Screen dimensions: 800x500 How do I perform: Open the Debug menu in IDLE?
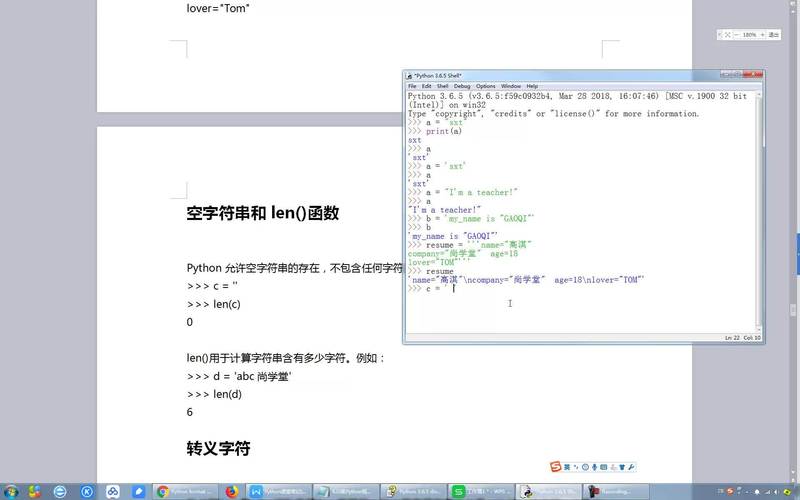(x=462, y=86)
